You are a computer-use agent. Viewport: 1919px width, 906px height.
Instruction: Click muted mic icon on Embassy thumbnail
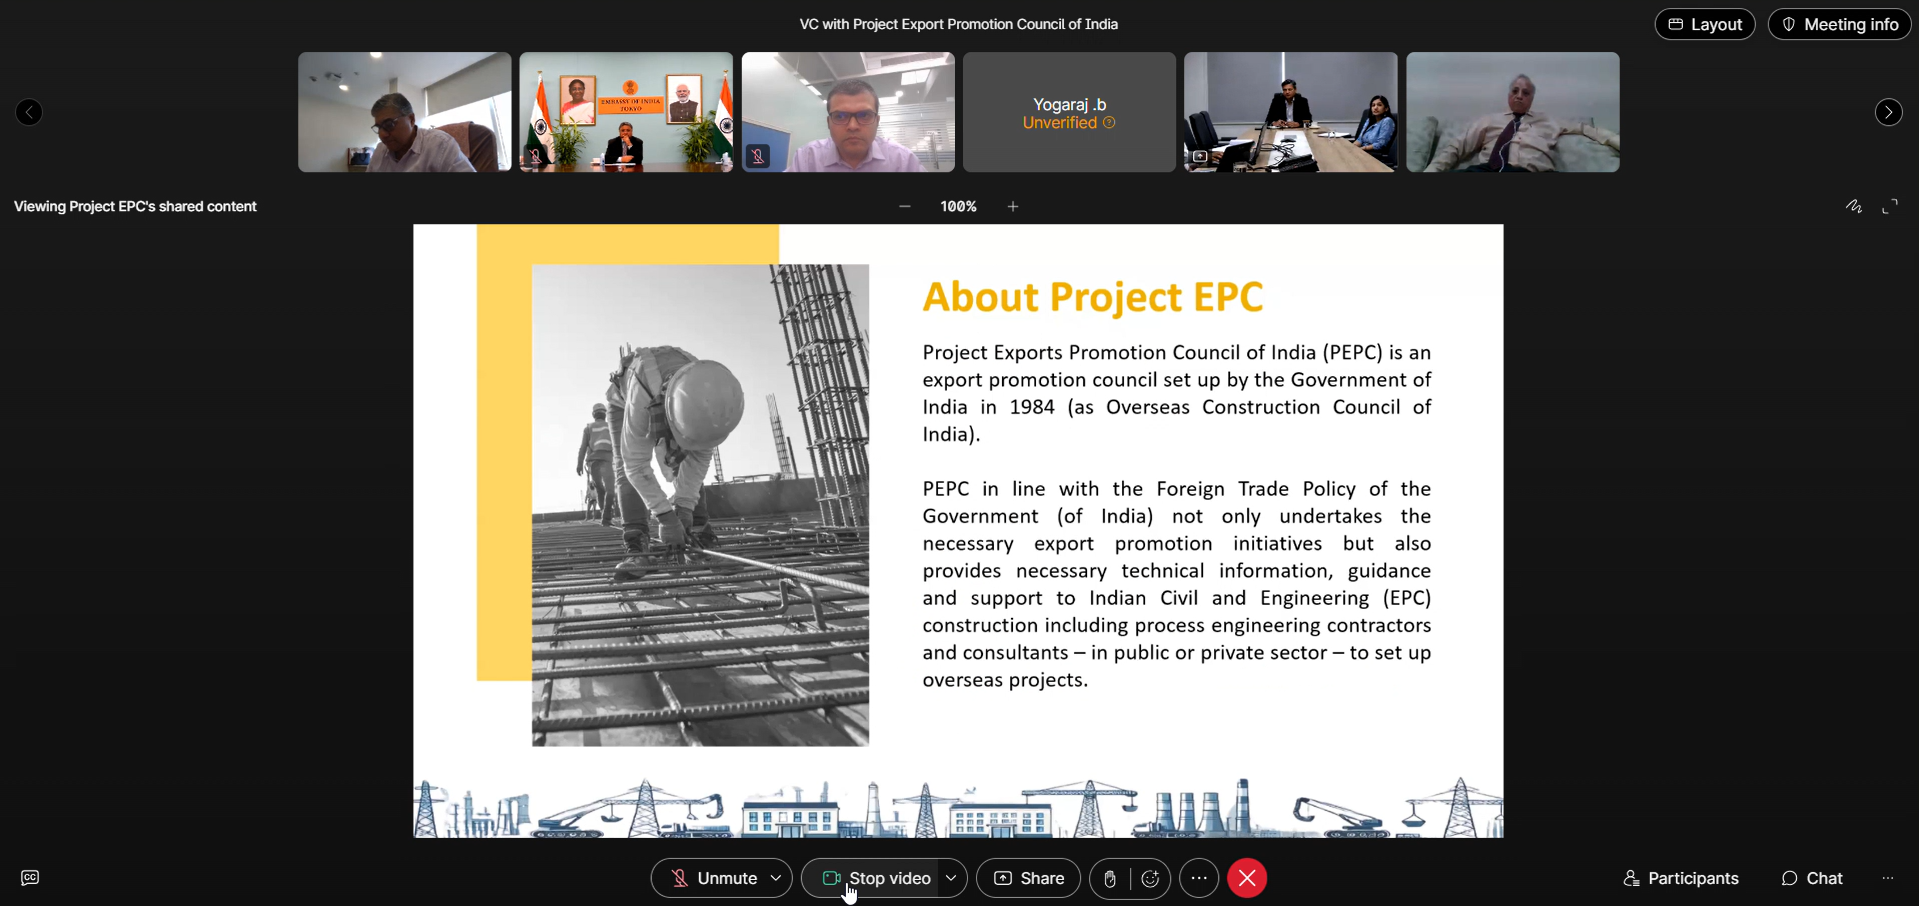pos(536,157)
